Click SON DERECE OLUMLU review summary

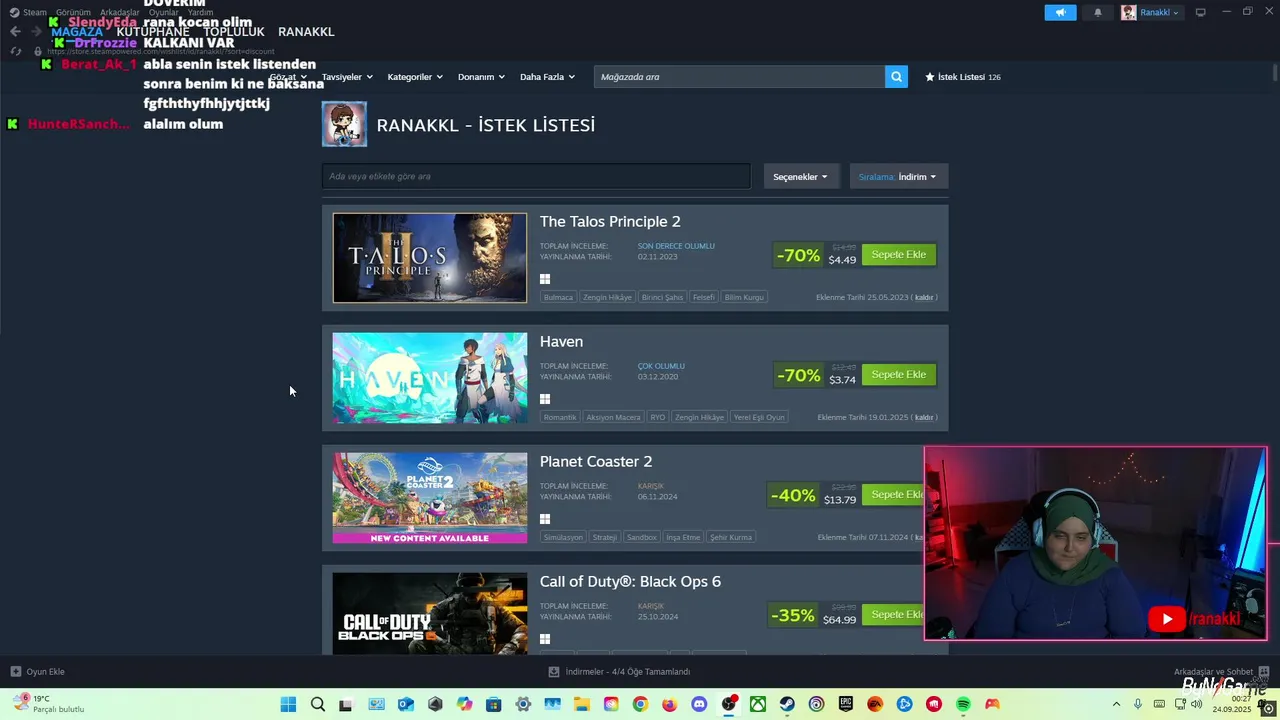(676, 246)
